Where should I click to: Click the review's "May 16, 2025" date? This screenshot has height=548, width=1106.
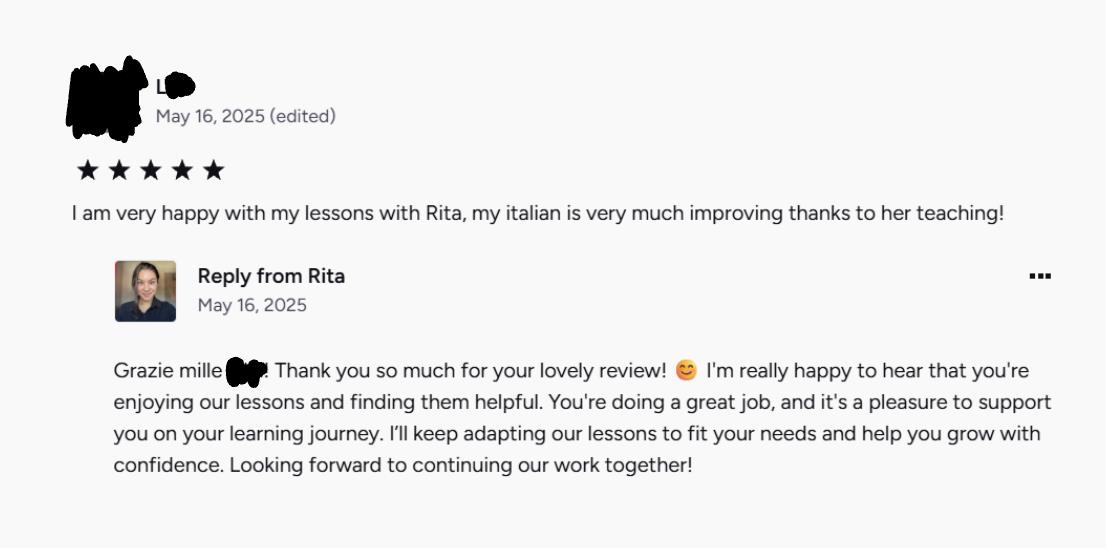(210, 116)
